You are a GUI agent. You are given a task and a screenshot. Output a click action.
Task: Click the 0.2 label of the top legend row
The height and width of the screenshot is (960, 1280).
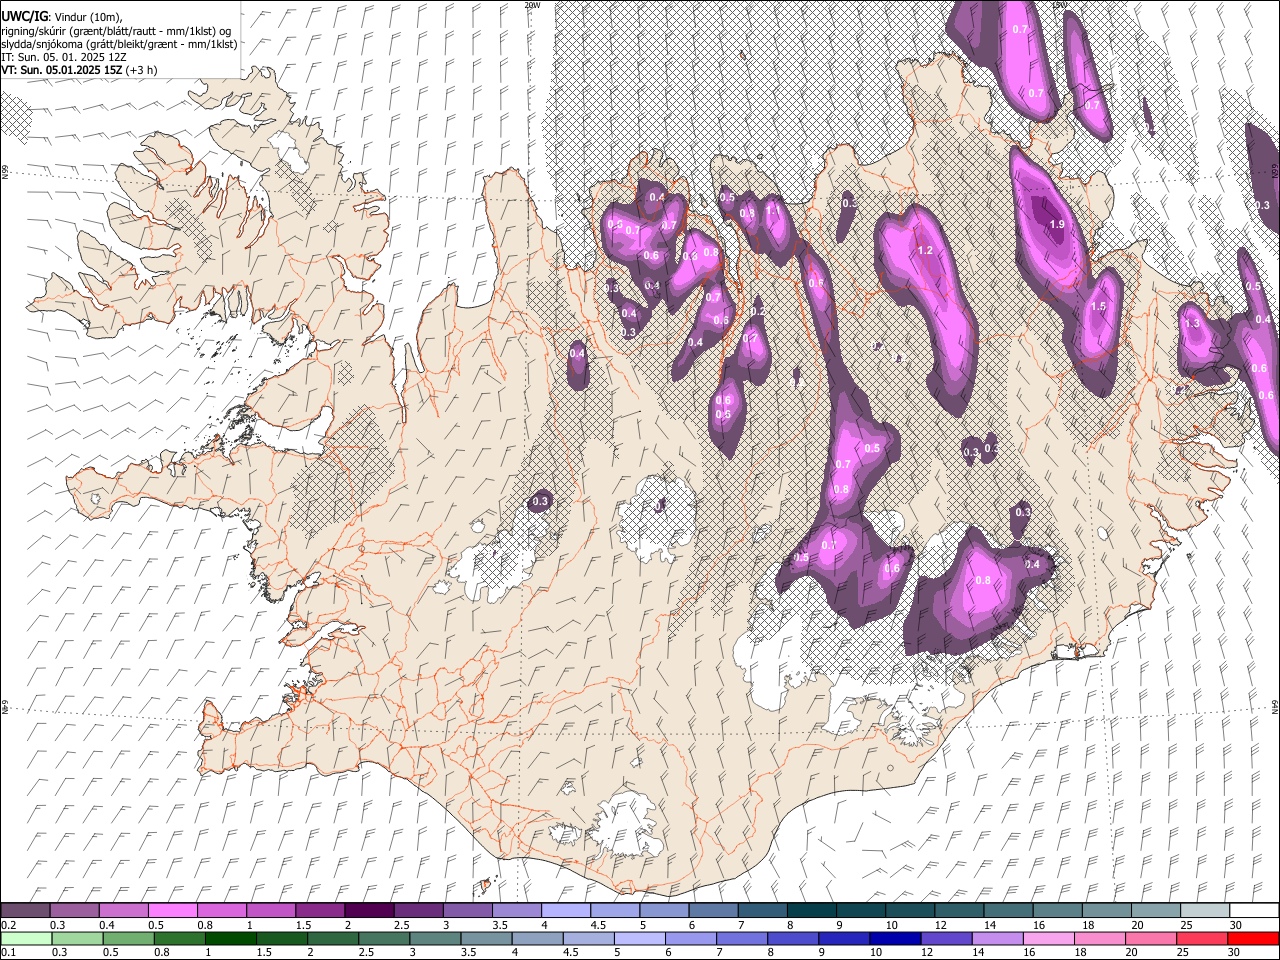coord(8,925)
